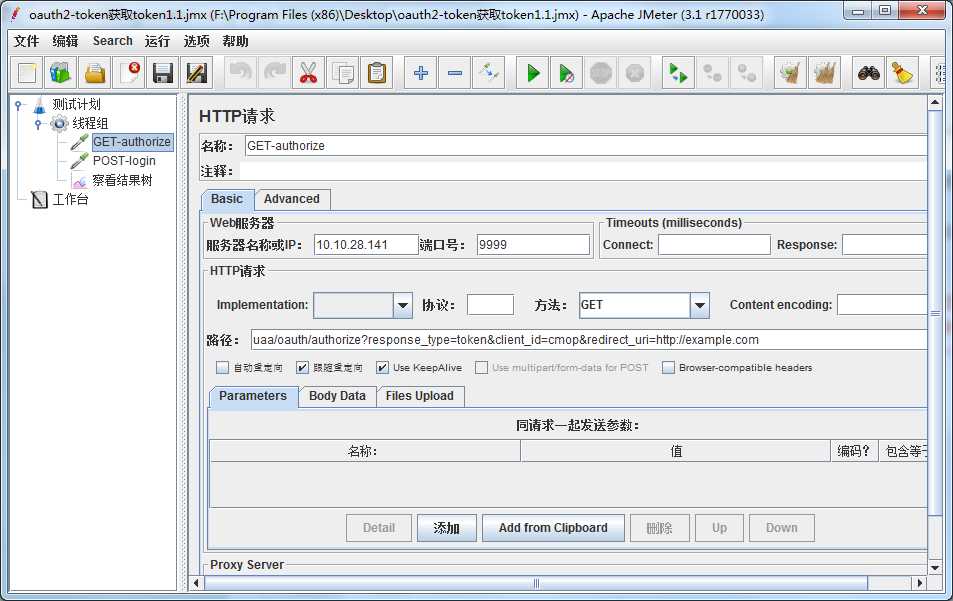Click the 协议 protocol input field
The image size is (953, 601).
[x=490, y=305]
